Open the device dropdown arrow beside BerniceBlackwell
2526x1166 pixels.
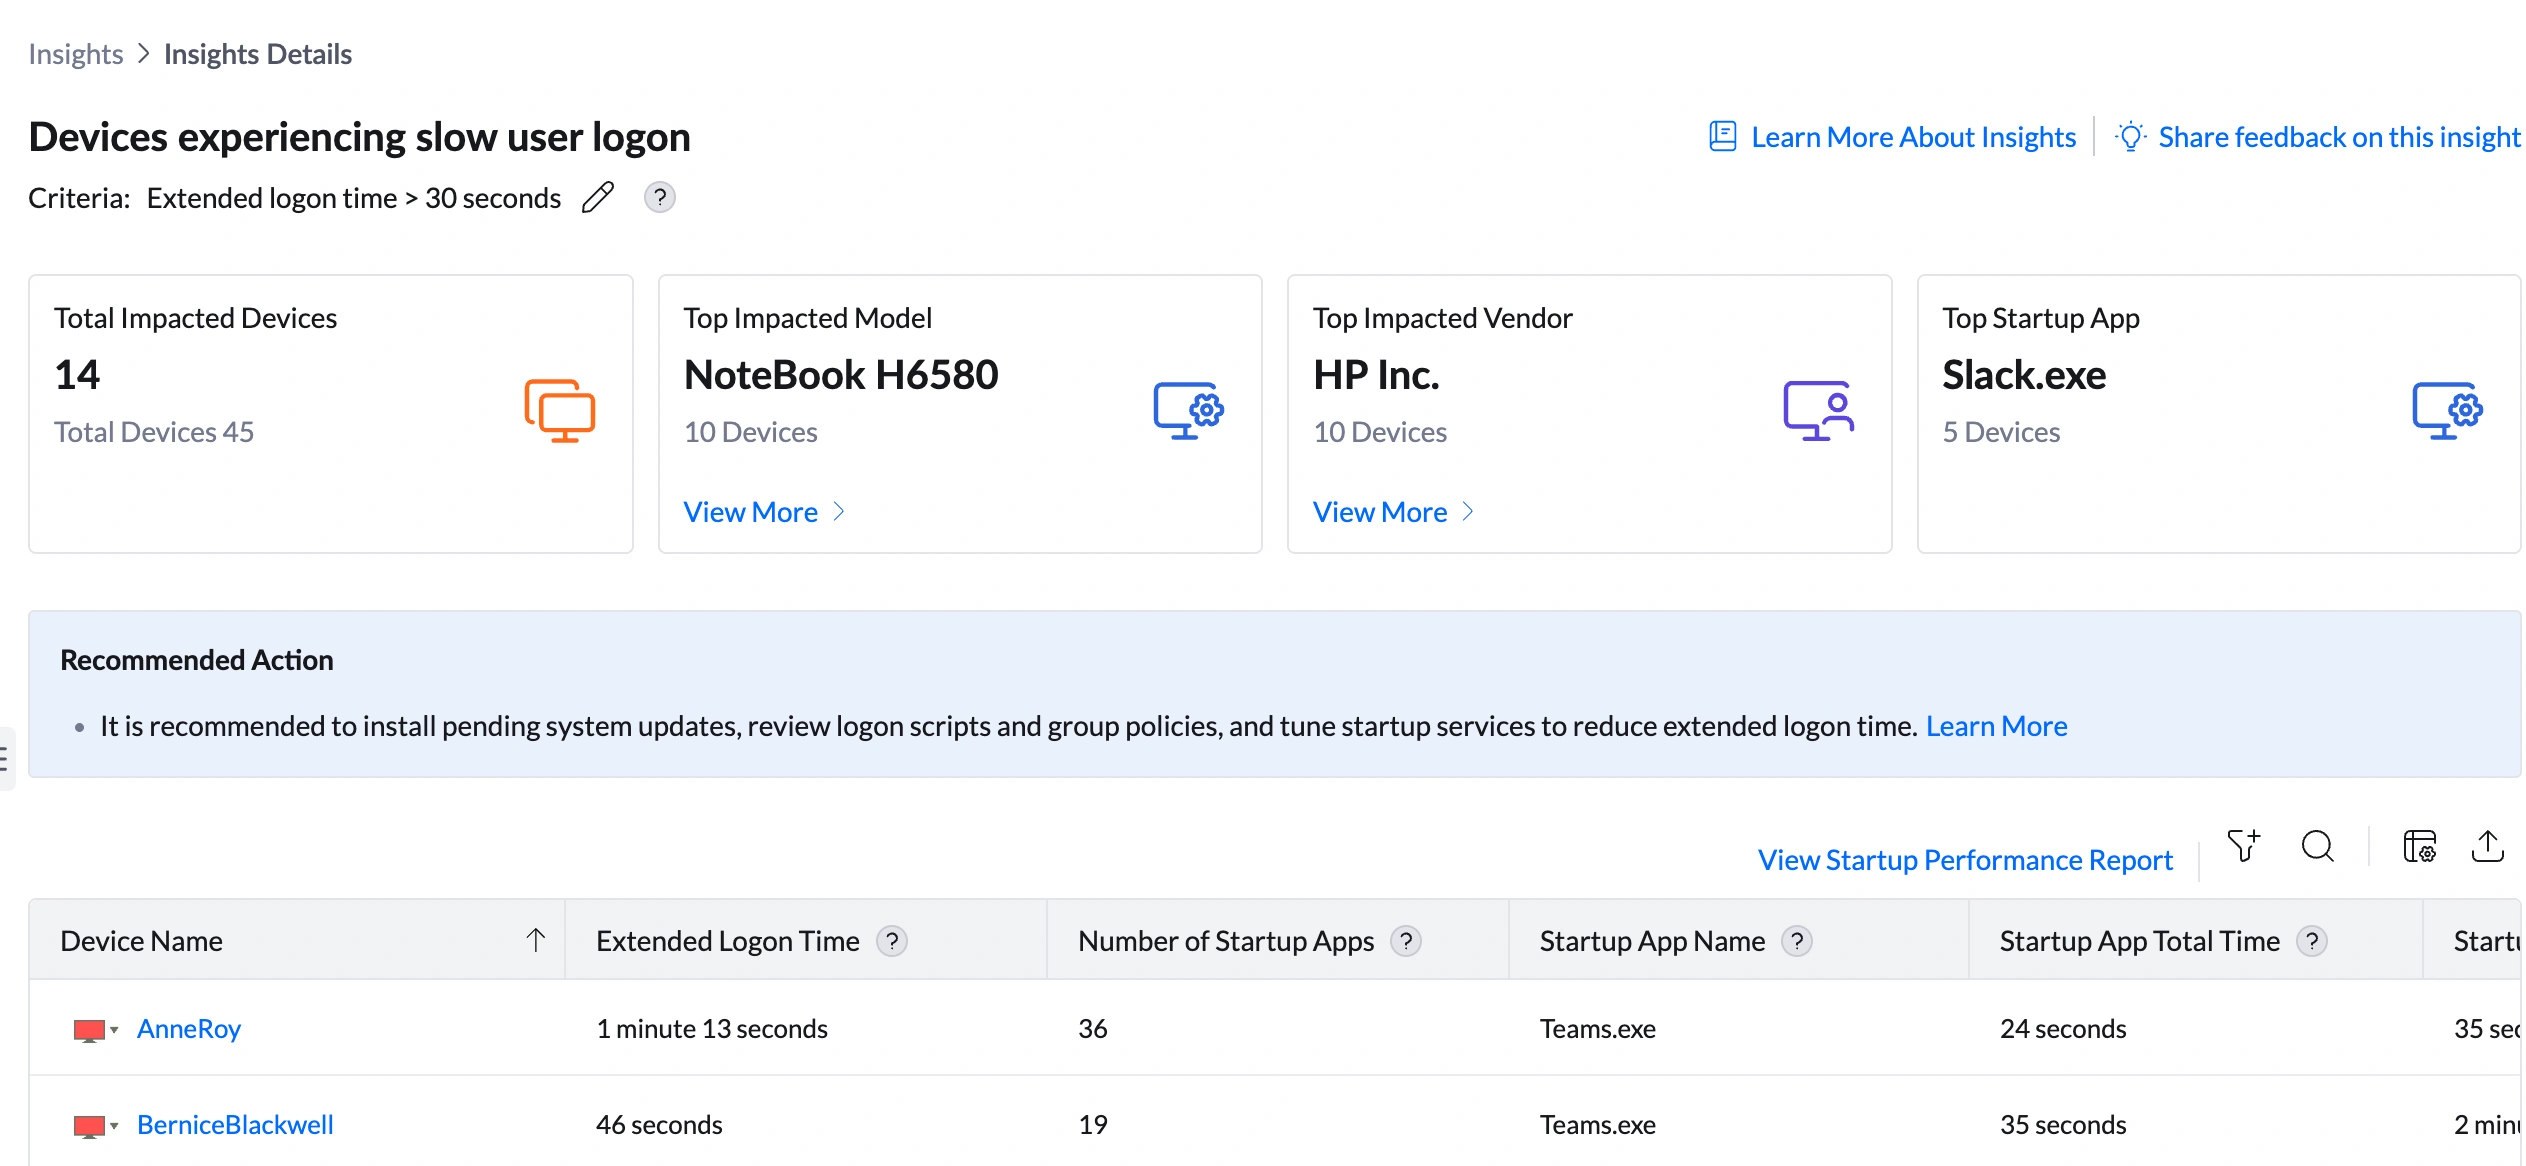[114, 1126]
